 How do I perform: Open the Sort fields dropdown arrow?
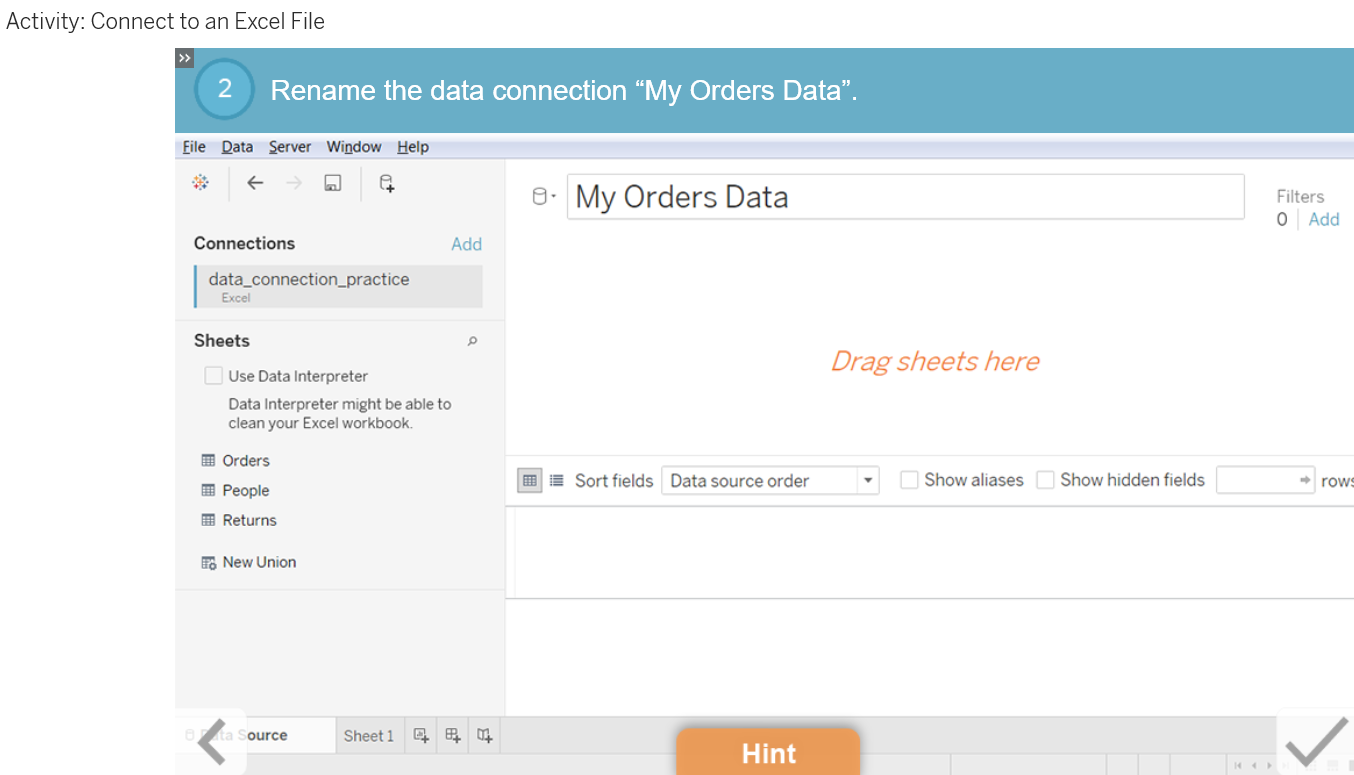click(868, 481)
